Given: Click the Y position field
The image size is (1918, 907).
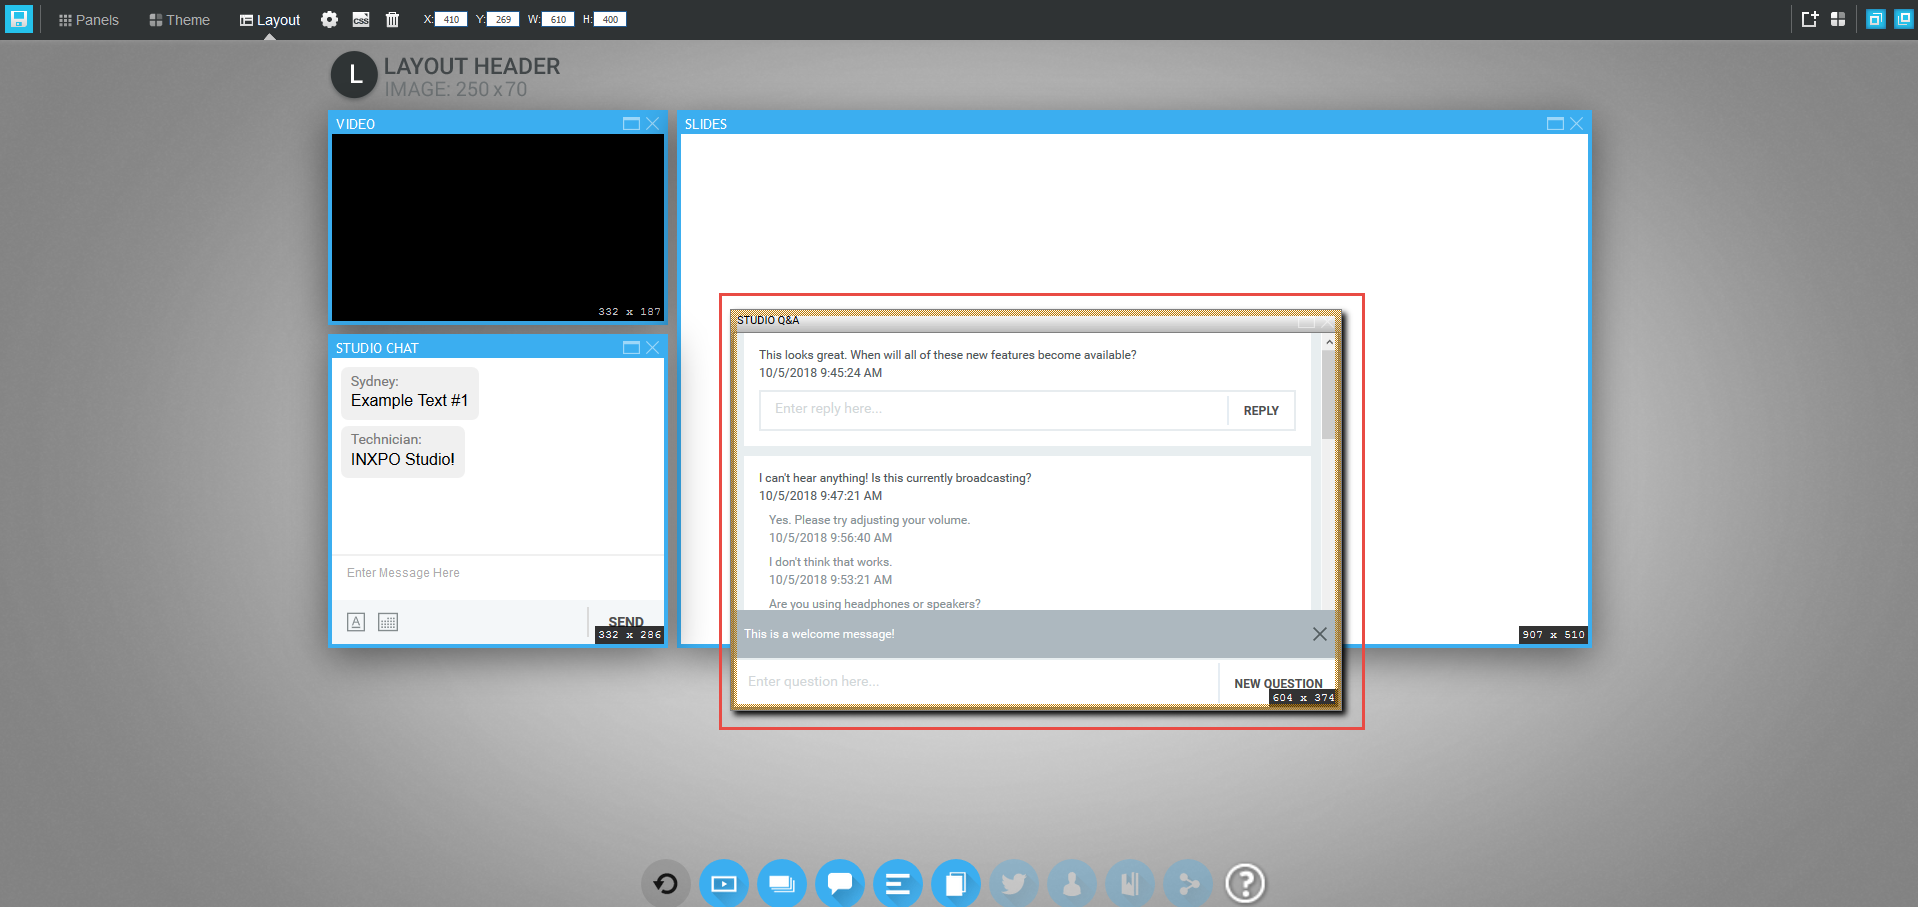Looking at the screenshot, I should coord(503,19).
